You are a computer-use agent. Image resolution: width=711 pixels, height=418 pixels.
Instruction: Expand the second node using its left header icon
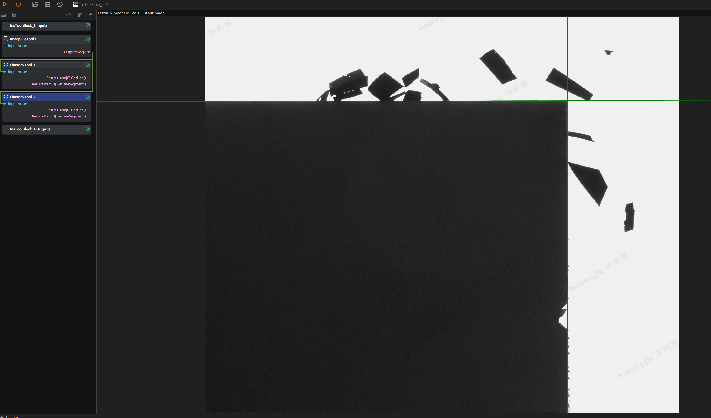click(x=6, y=39)
